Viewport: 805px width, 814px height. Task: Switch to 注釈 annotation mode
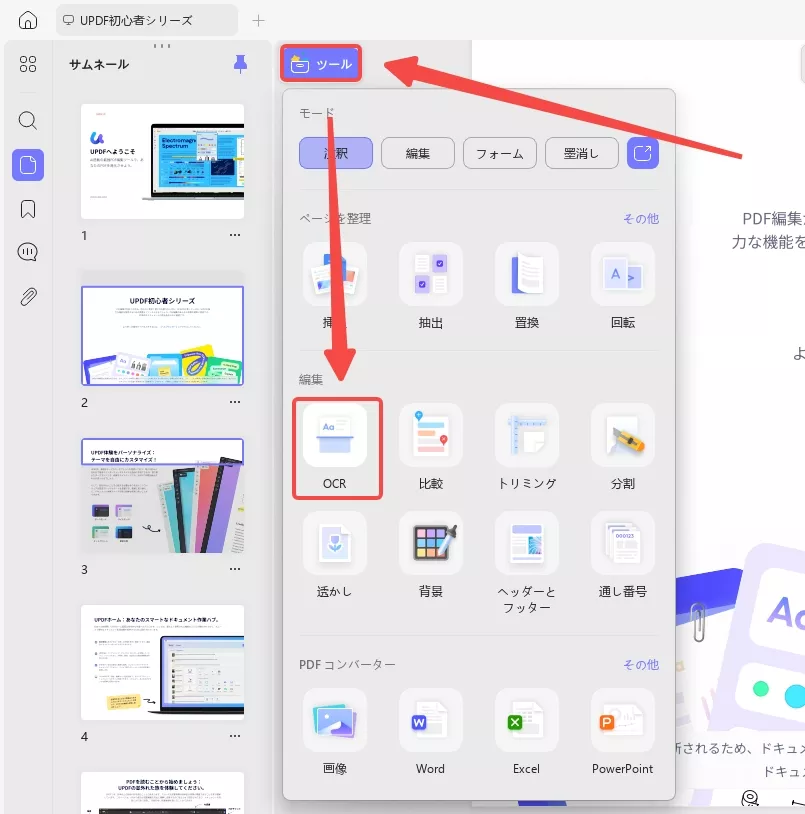(336, 153)
